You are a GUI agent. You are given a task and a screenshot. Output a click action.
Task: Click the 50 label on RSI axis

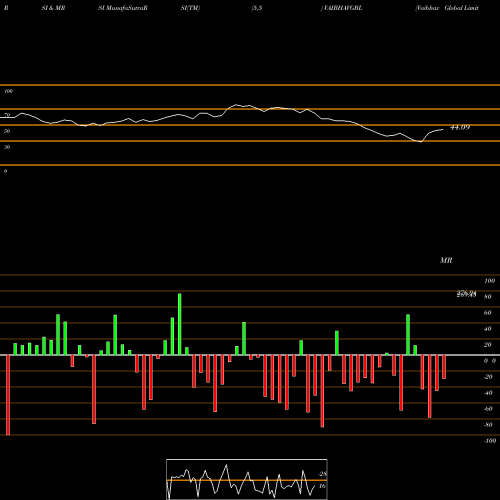(7, 131)
